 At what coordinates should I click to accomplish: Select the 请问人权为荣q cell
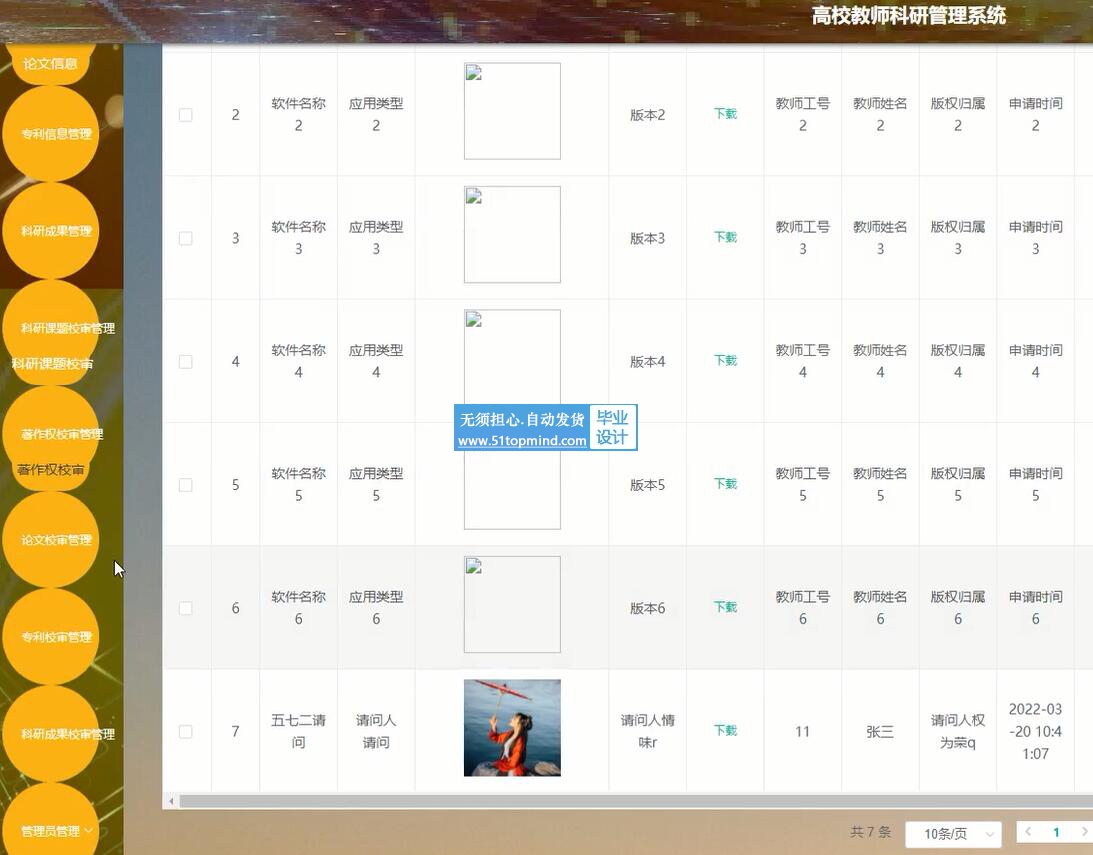(958, 731)
